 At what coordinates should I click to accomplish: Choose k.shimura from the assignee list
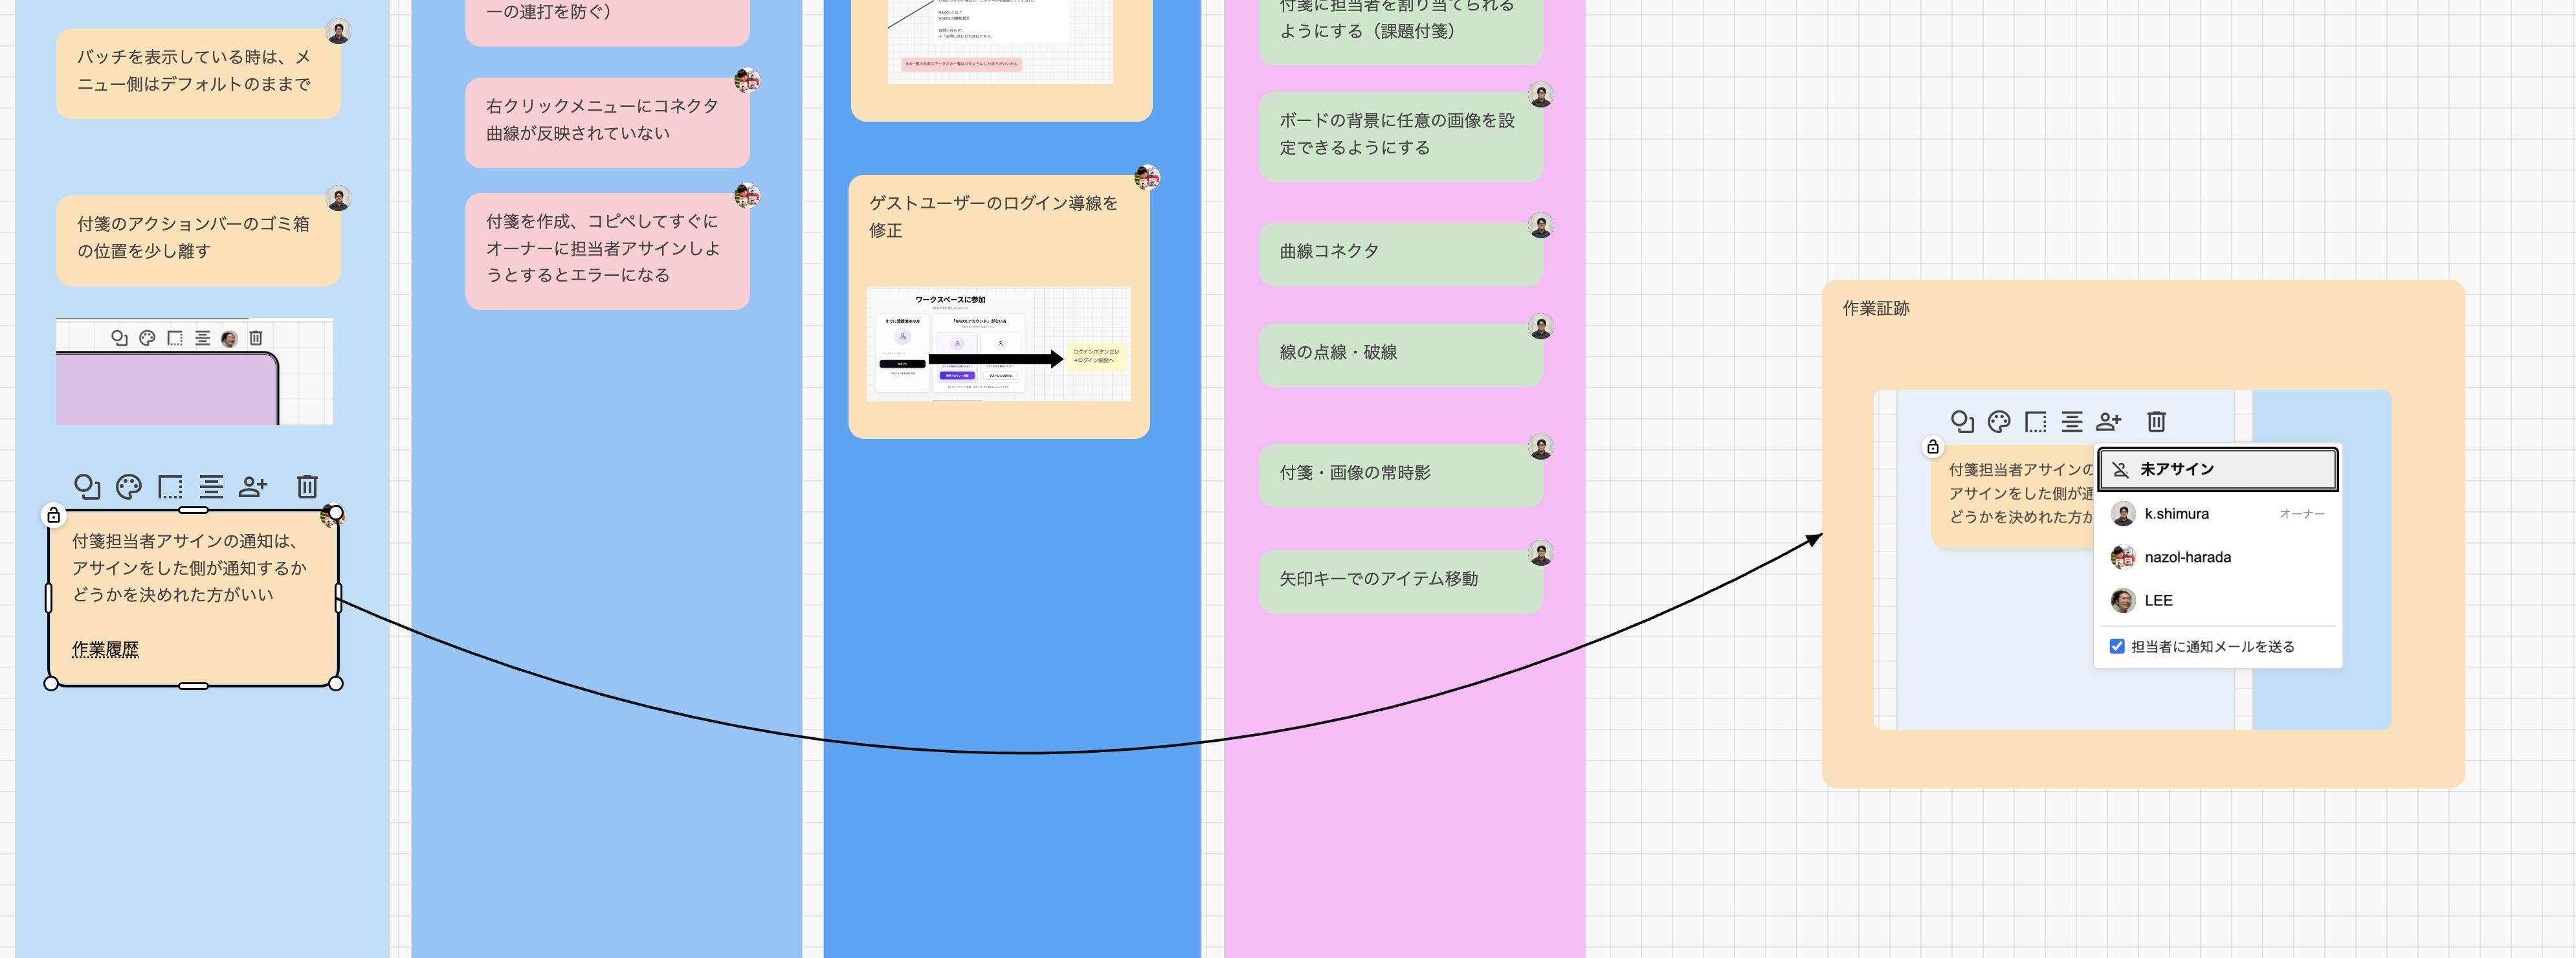(x=2217, y=513)
